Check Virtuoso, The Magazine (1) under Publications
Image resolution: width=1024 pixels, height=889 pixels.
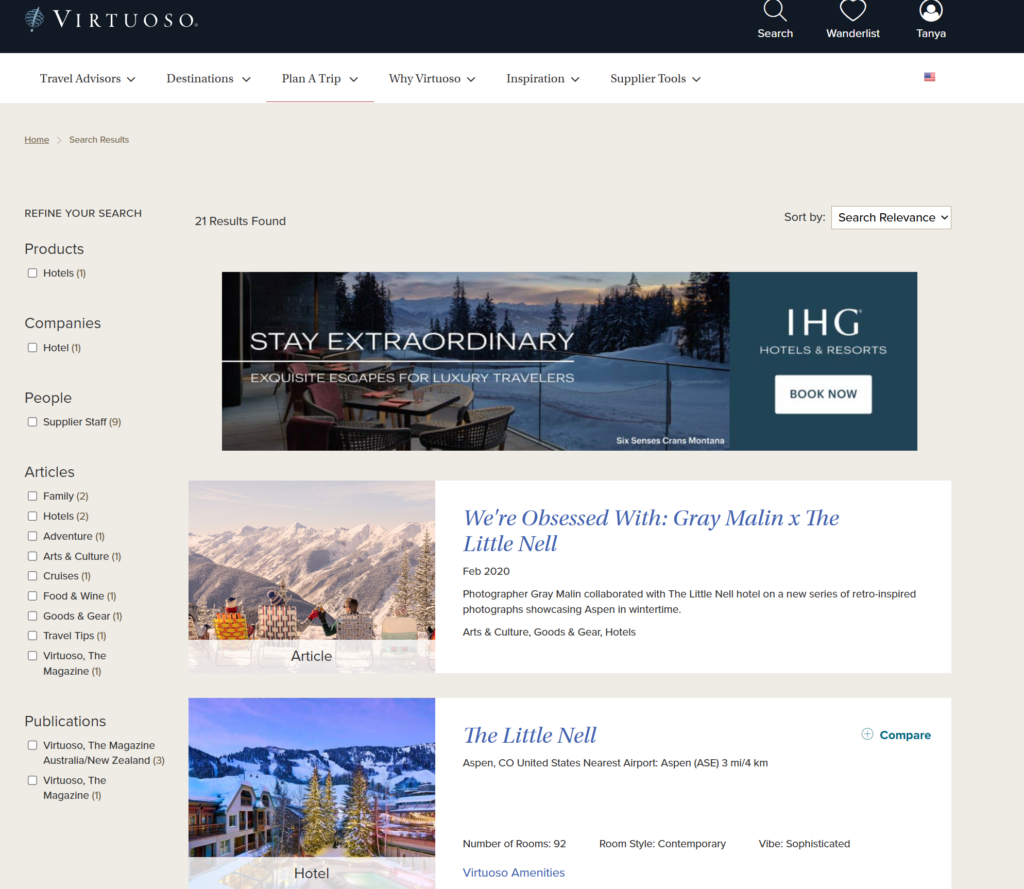tap(32, 781)
